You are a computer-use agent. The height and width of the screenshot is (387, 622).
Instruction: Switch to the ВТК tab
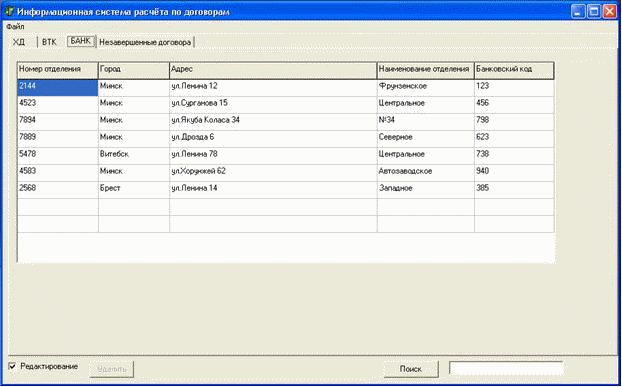click(49, 42)
